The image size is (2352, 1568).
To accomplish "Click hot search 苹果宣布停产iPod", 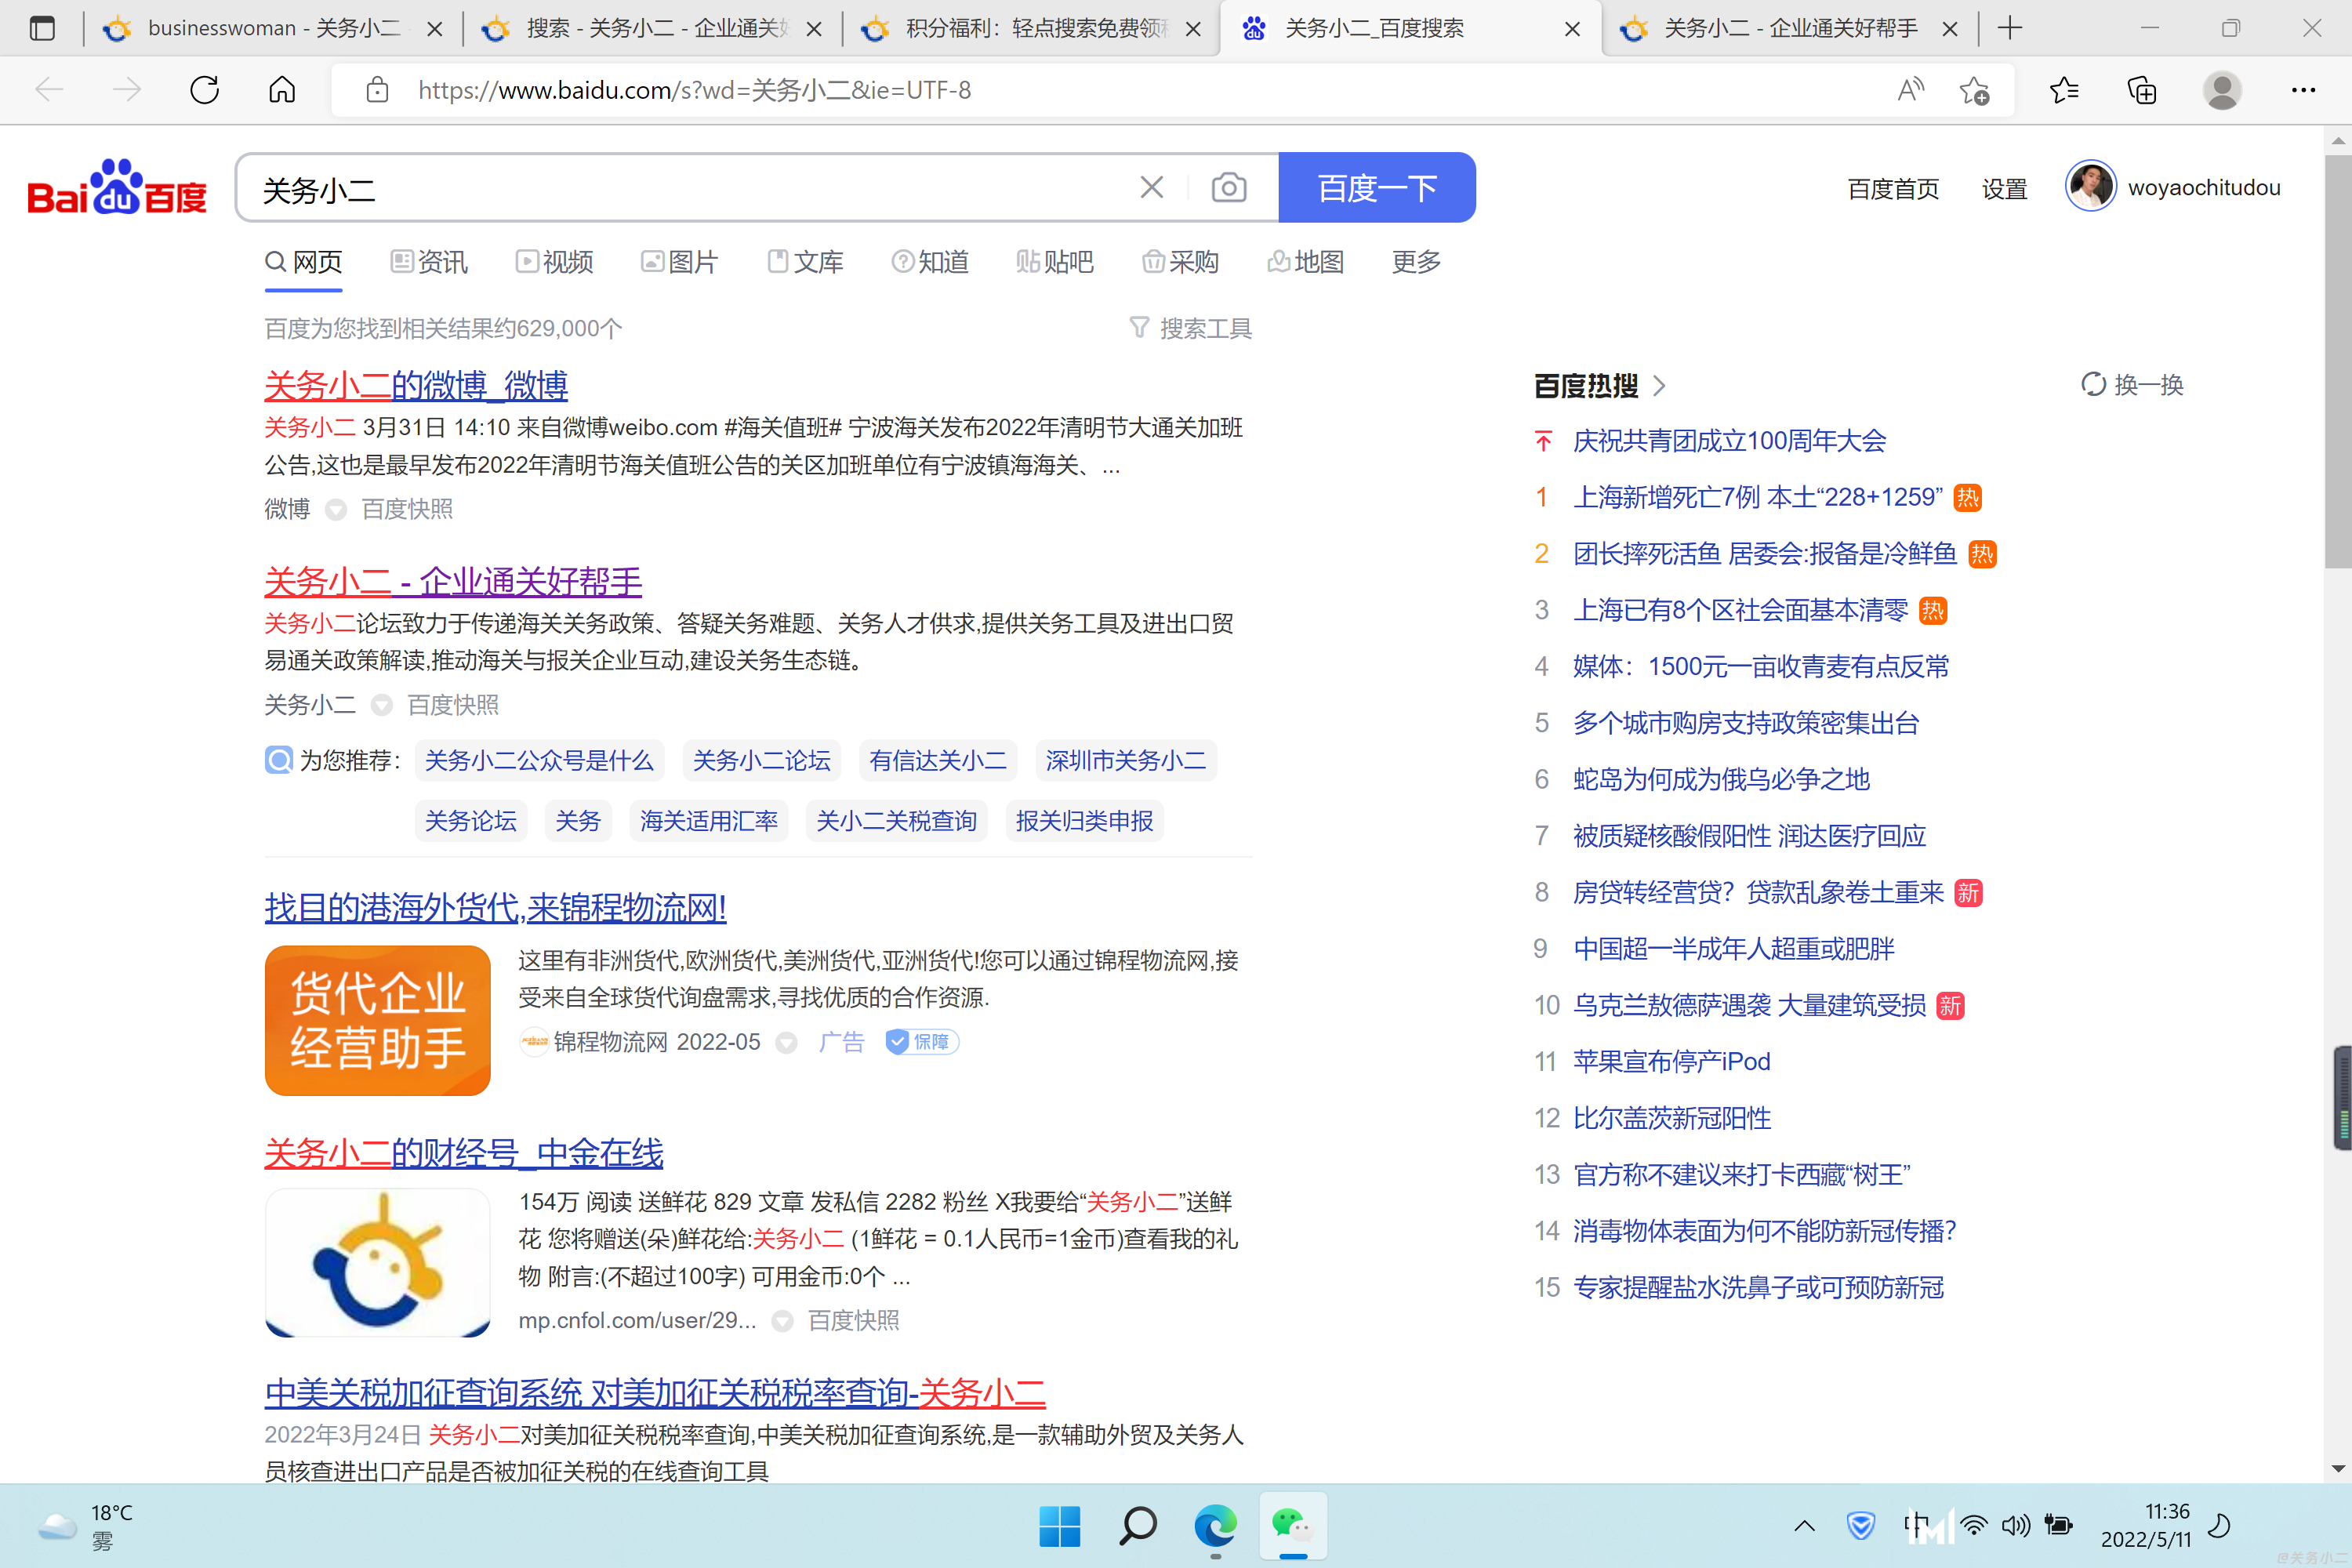I will (1671, 1061).
